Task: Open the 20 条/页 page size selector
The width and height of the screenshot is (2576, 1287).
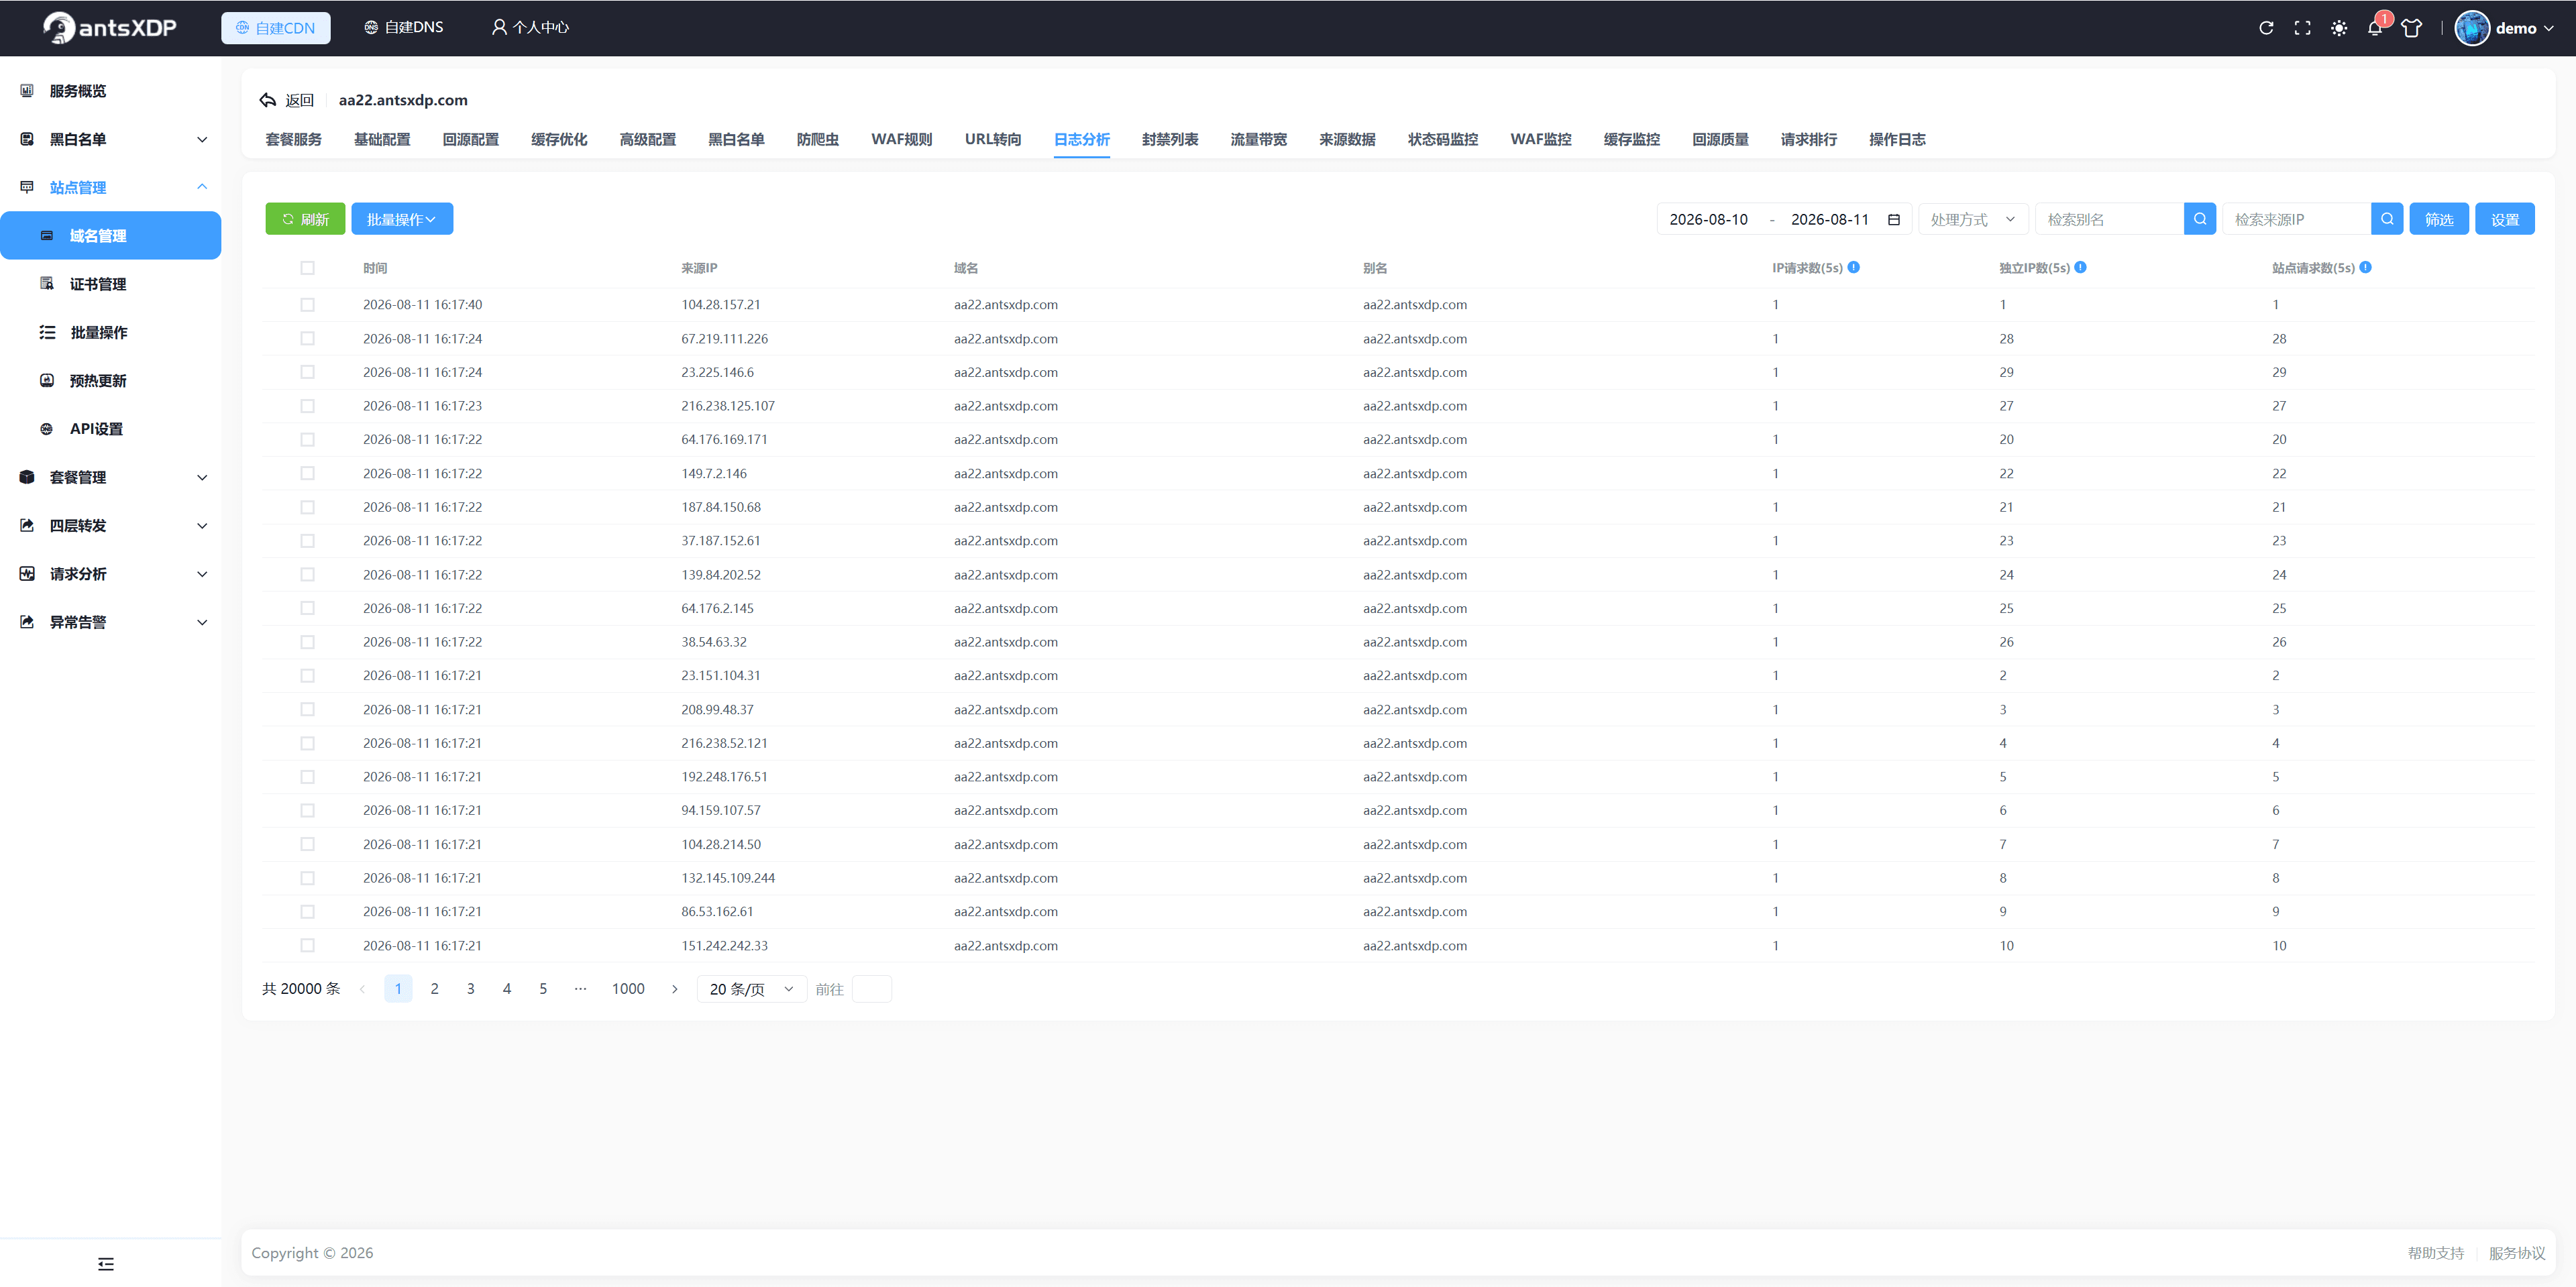Action: pyautogui.click(x=751, y=989)
